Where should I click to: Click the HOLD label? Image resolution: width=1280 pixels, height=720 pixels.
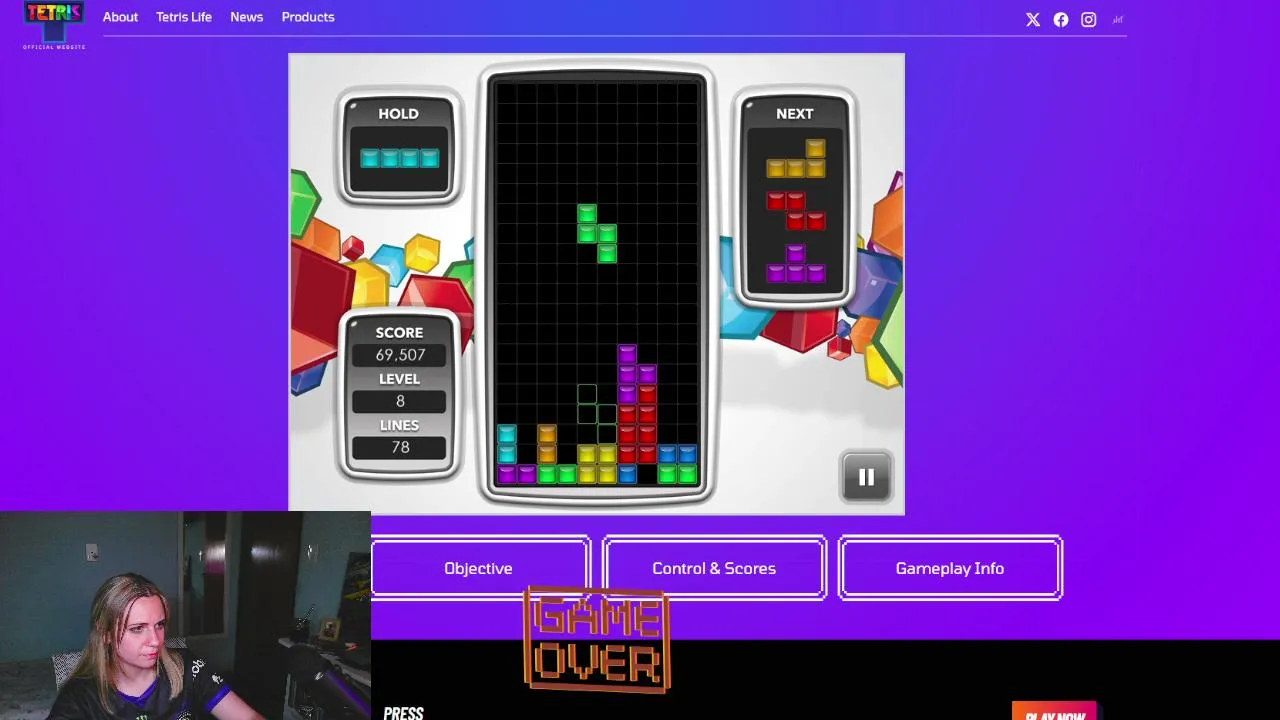[398, 114]
